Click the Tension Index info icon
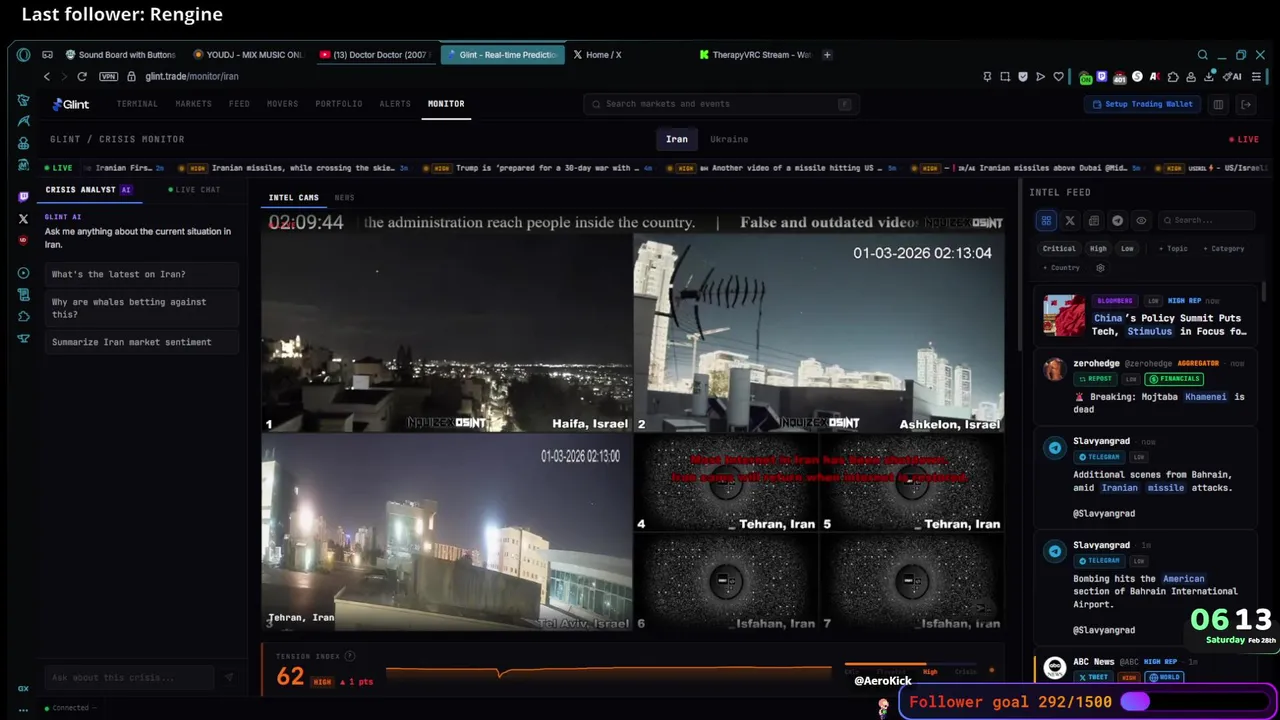The image size is (1280, 720). pyautogui.click(x=349, y=656)
